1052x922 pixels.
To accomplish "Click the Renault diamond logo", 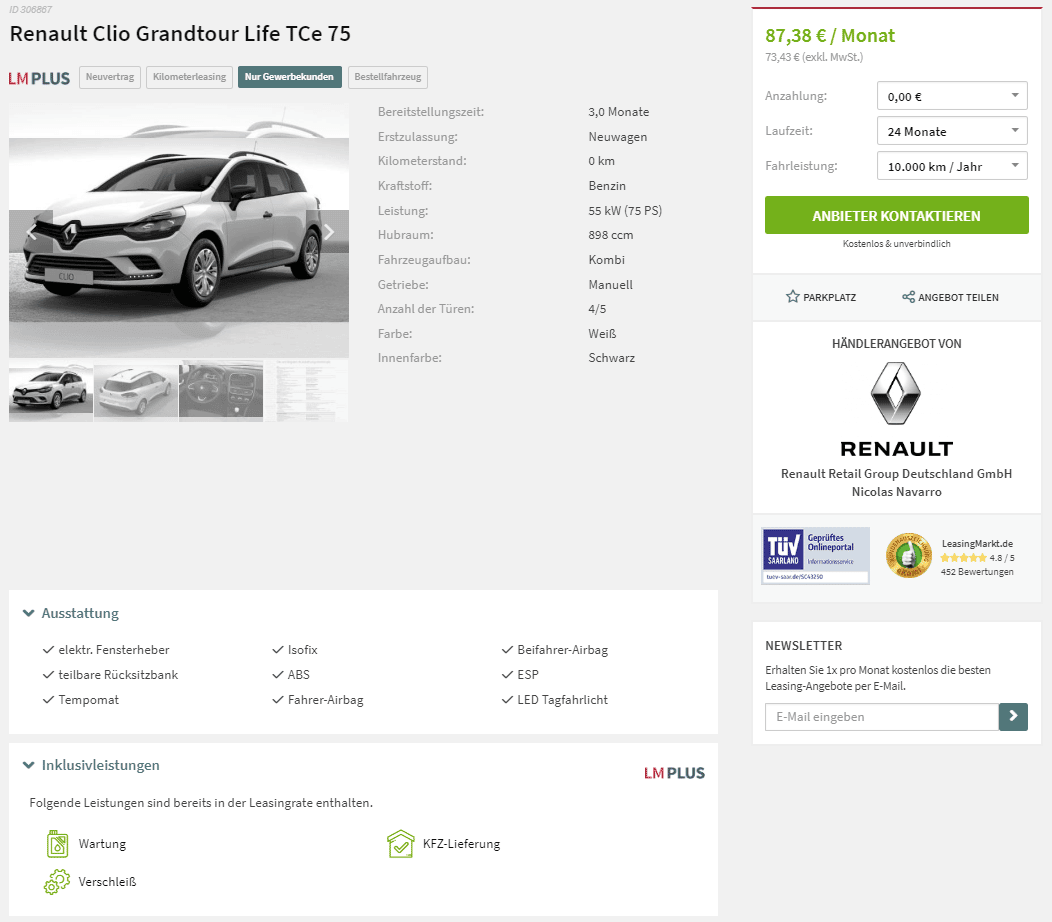I will [x=896, y=393].
